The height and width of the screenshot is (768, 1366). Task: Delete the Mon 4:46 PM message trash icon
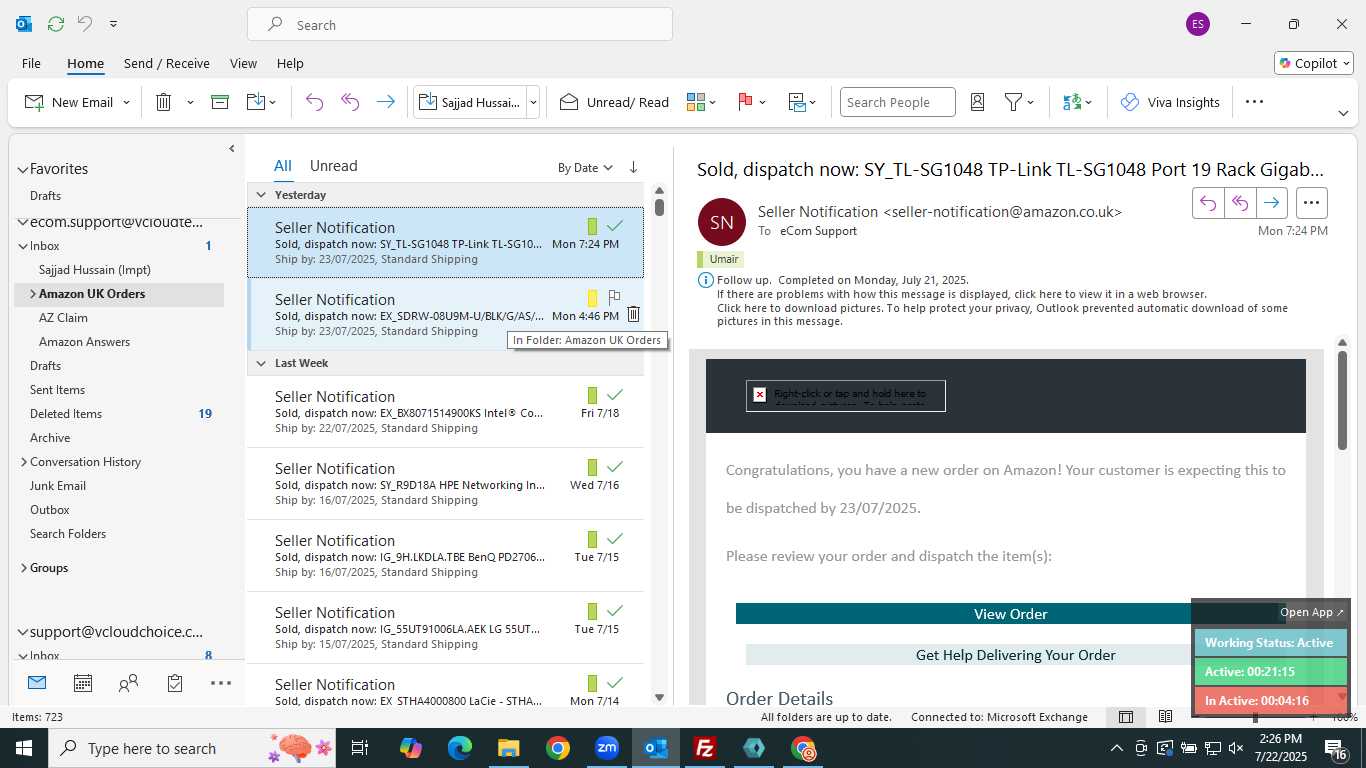[x=633, y=315]
